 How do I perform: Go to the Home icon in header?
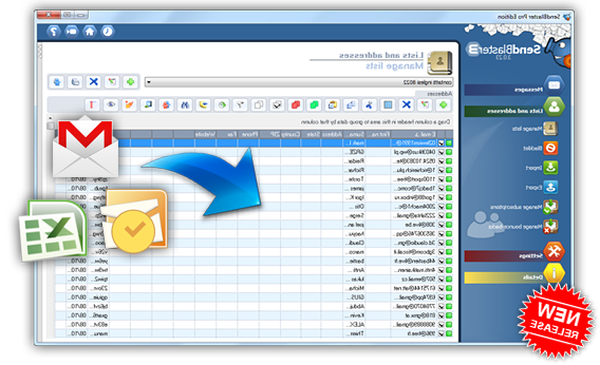pyautogui.click(x=90, y=31)
